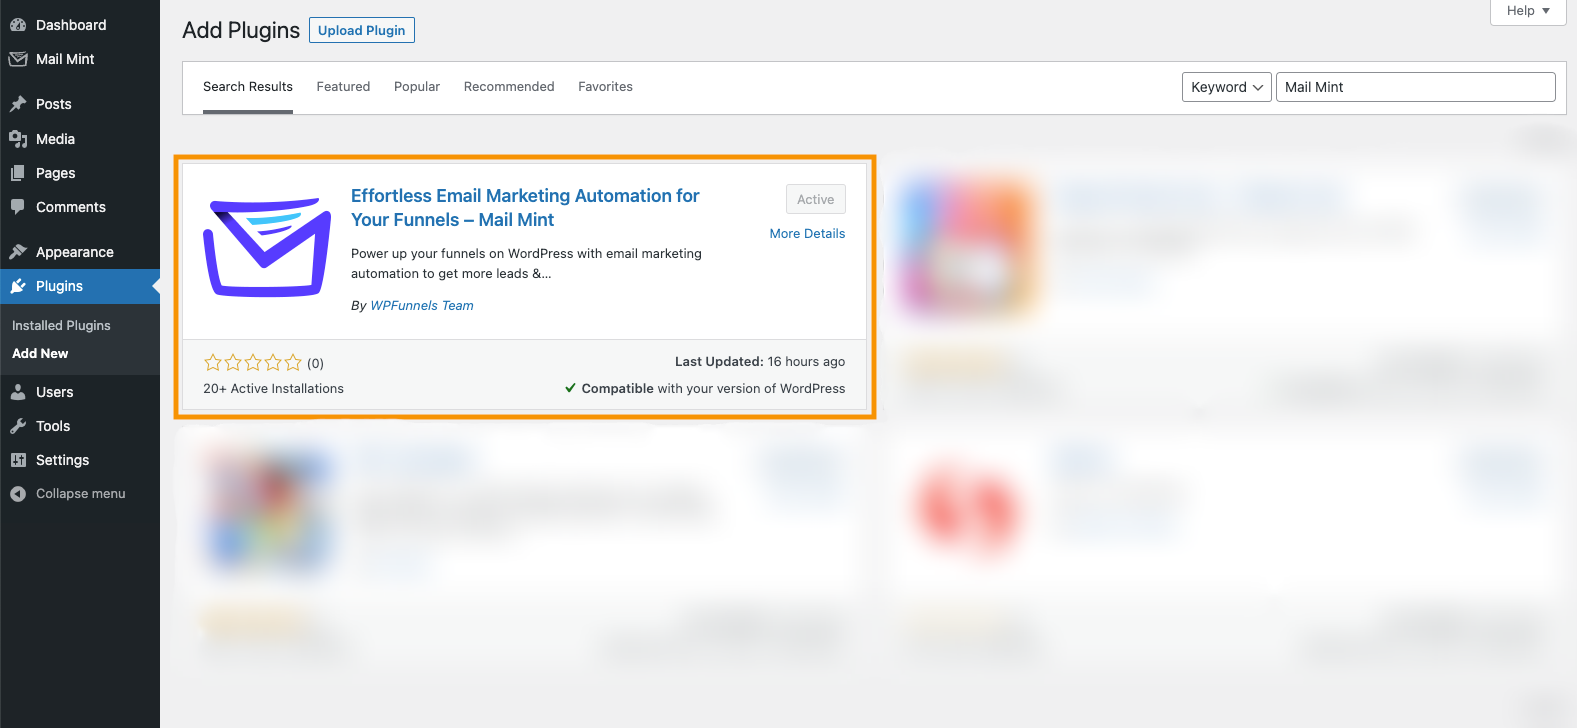Screen dimensions: 1577x728
Task: Click the Posts pushpin icon
Action: click(x=18, y=104)
